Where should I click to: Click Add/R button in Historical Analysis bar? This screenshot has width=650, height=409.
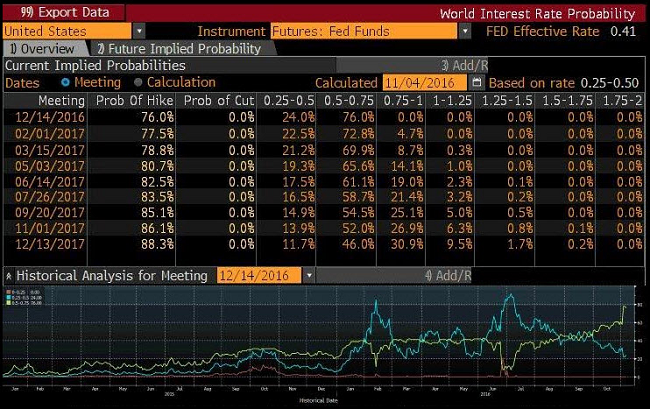click(x=448, y=275)
